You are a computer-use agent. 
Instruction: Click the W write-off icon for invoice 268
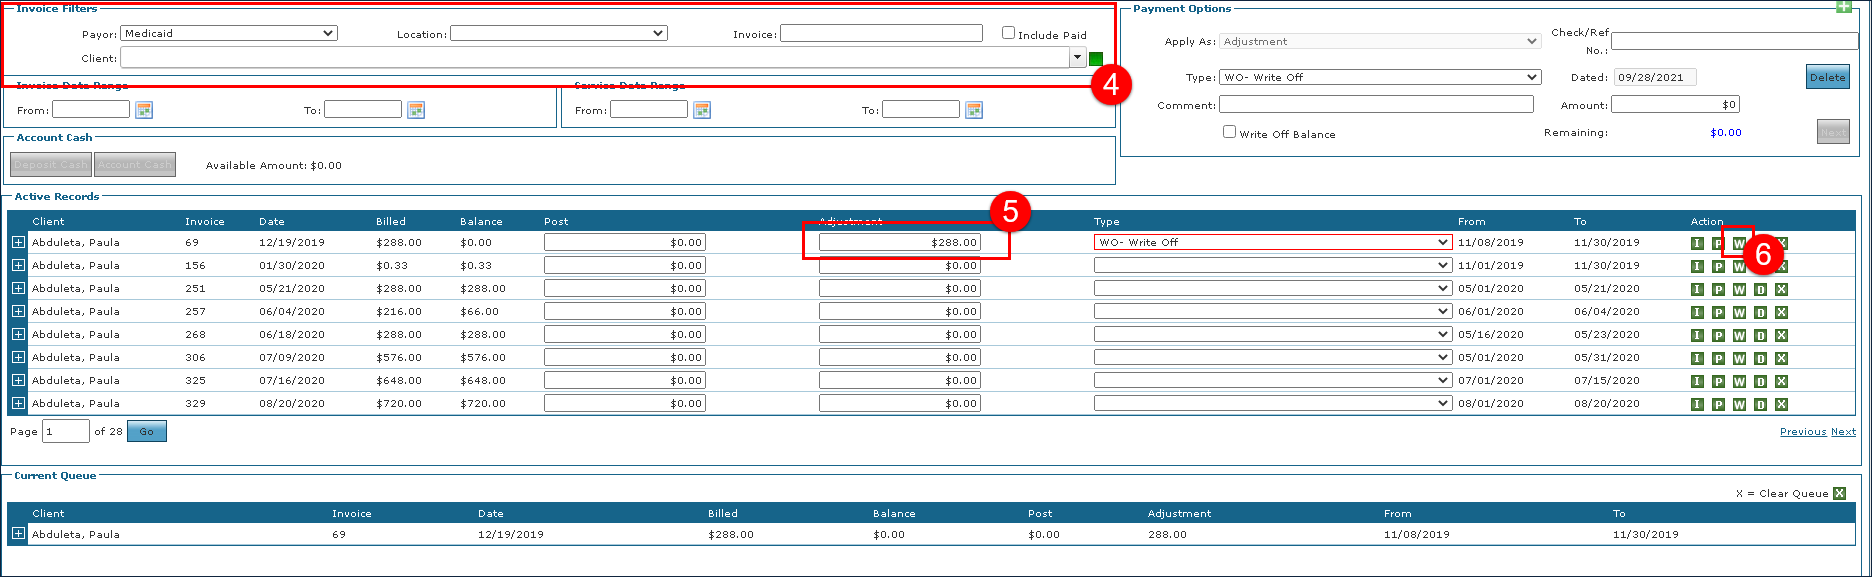tap(1739, 335)
